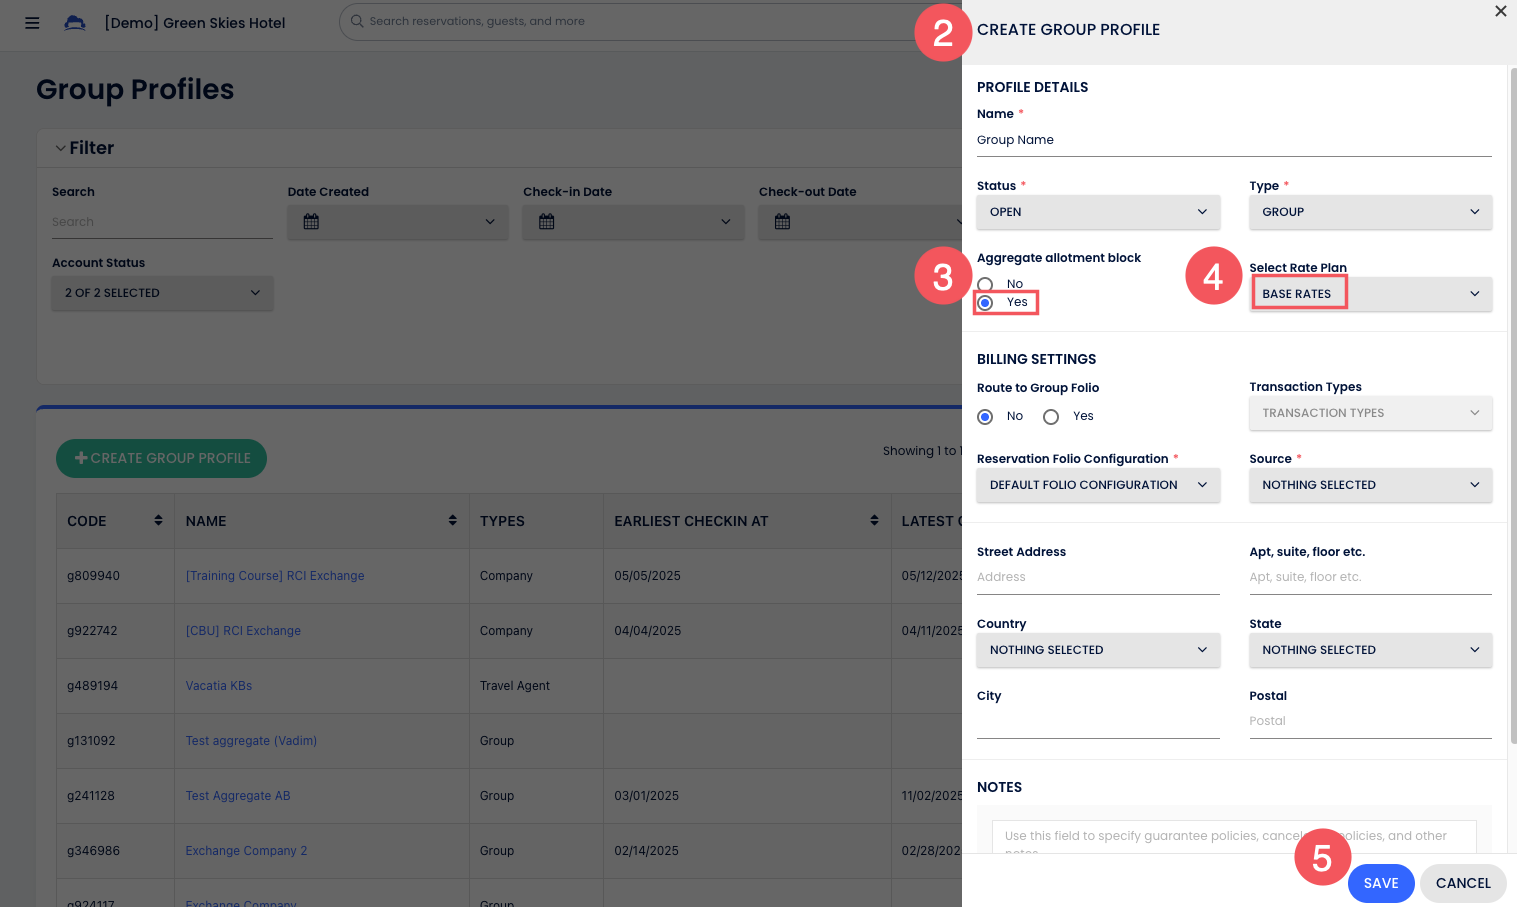The image size is (1517, 907).
Task: Open the Check-out Date calendar icon
Action: pos(782,222)
